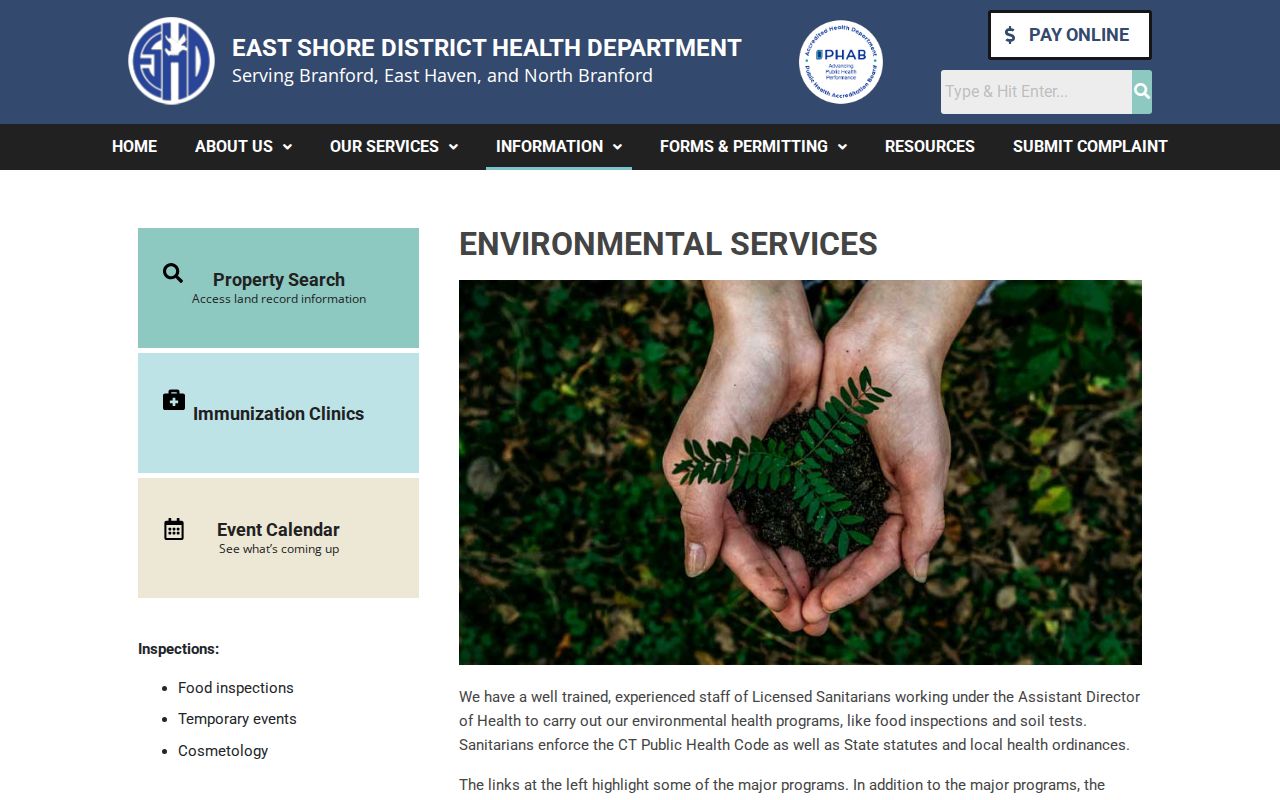1280x800 pixels.
Task: Click the Environmental Services heading
Action: (x=668, y=244)
